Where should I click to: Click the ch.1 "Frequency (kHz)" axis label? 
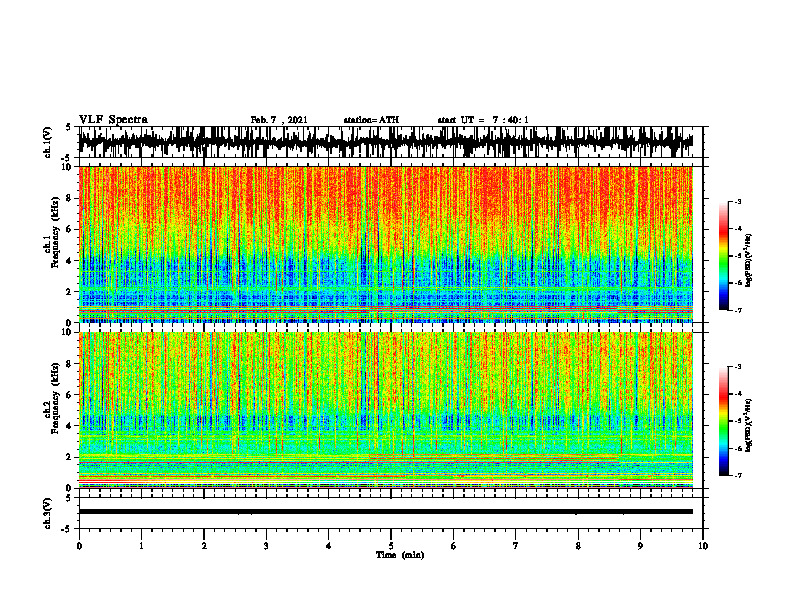(56, 233)
